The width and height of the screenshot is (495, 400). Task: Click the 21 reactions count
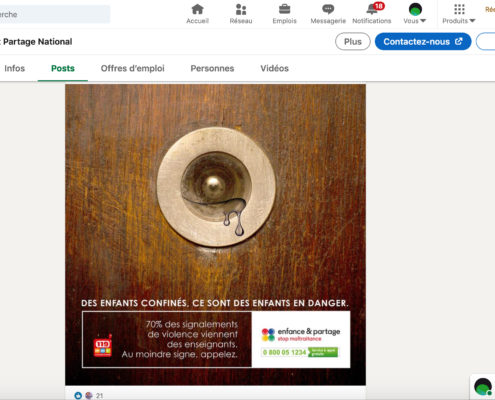pos(99,396)
